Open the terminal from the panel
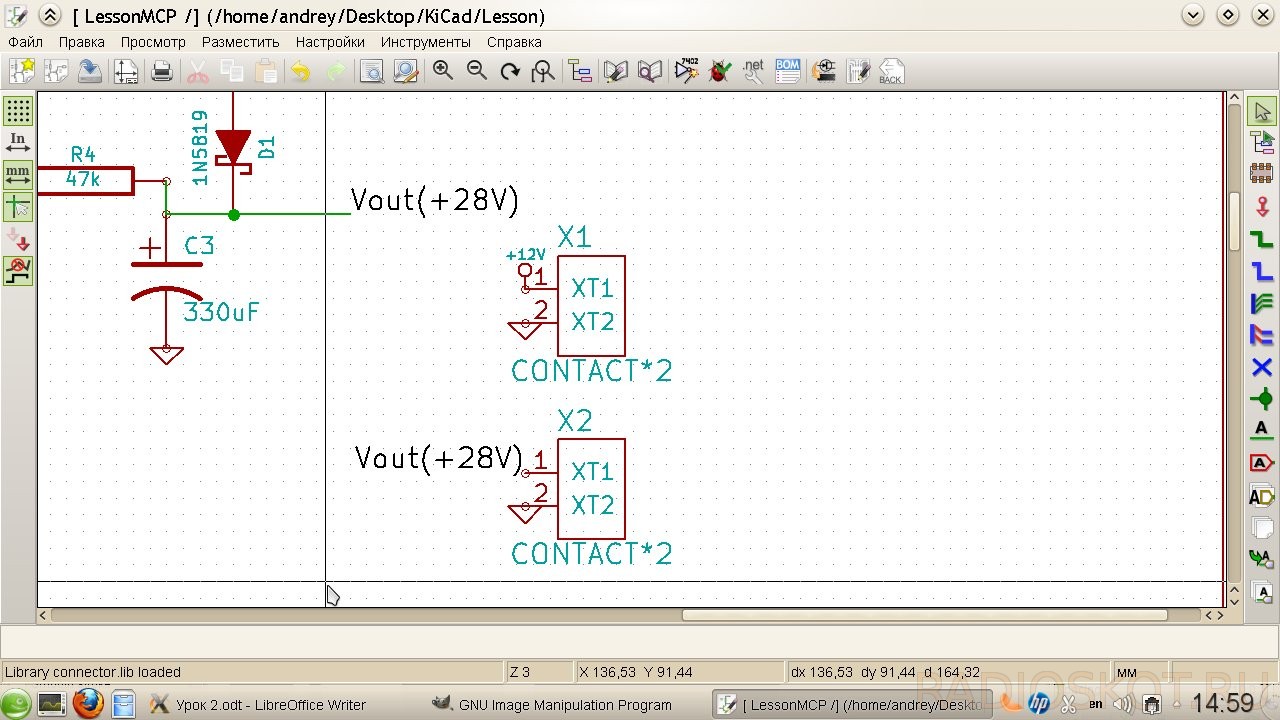 51,704
